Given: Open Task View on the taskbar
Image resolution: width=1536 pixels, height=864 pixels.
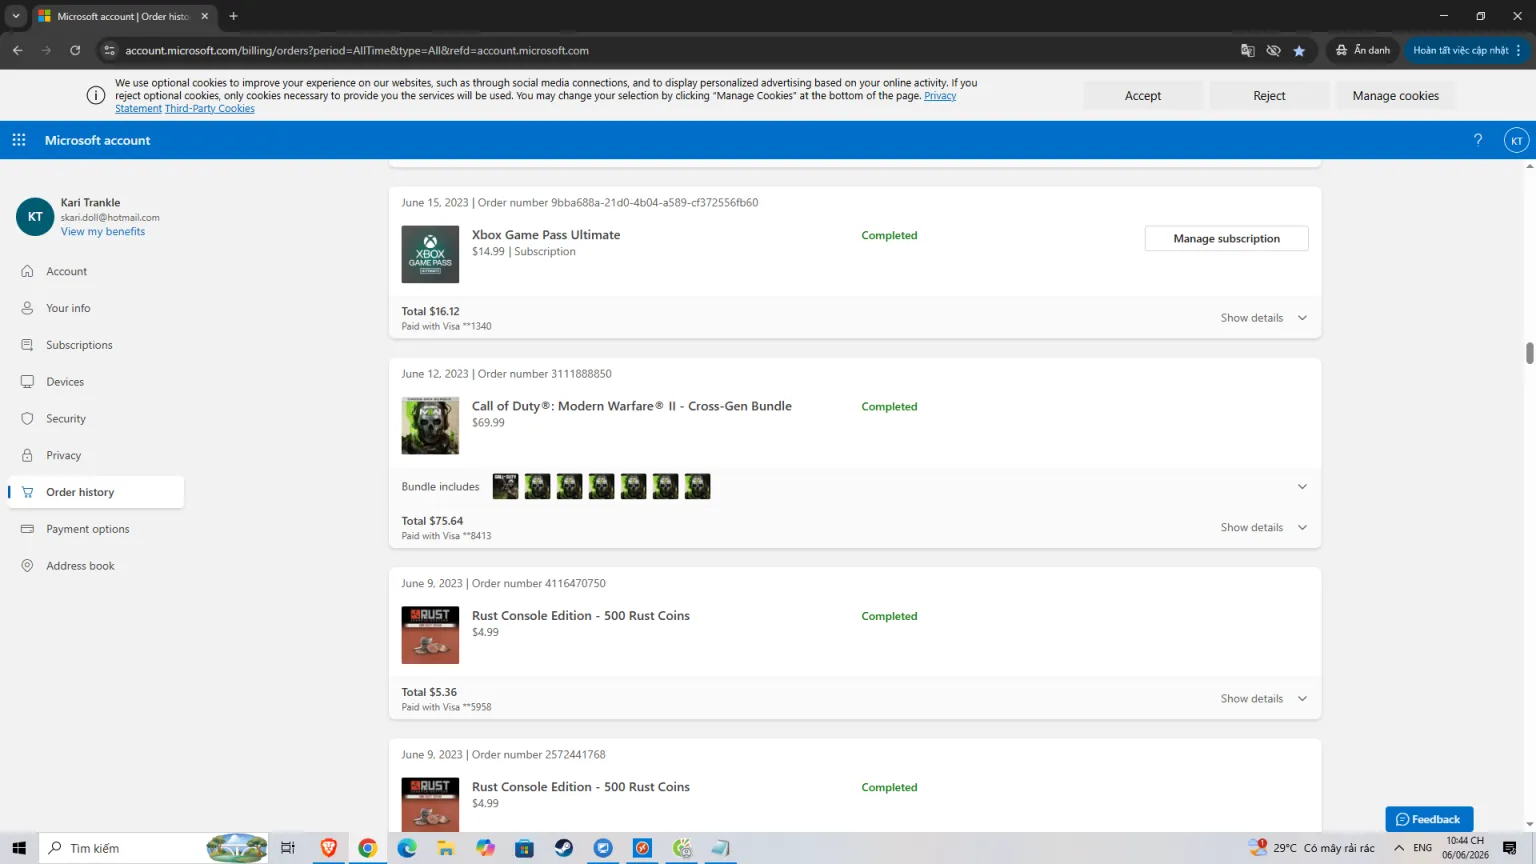Looking at the screenshot, I should 288,848.
